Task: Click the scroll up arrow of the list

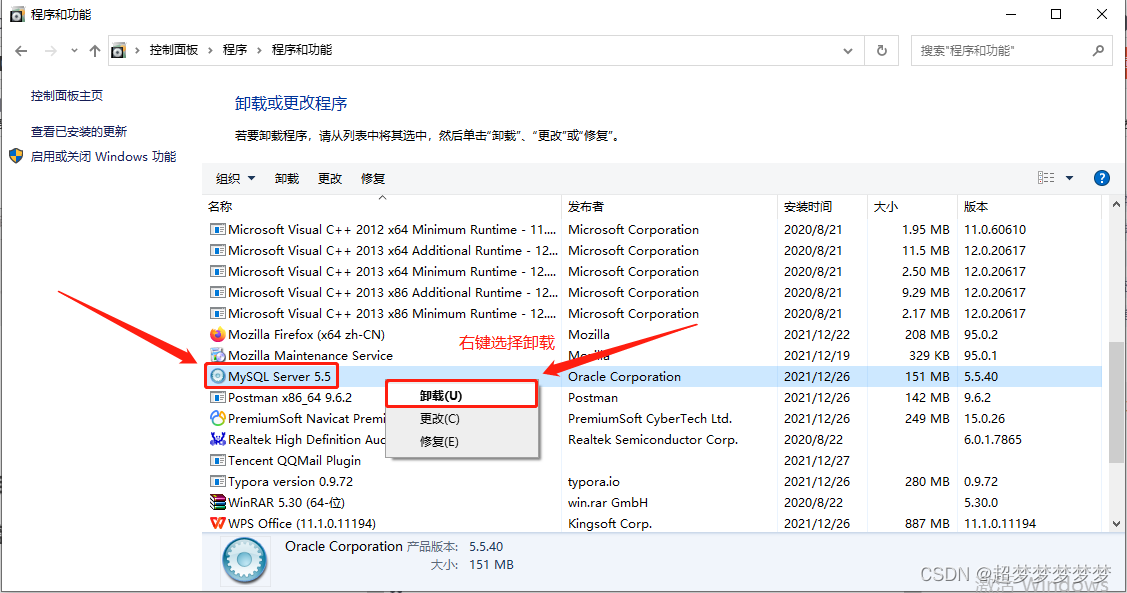Action: pos(1116,206)
